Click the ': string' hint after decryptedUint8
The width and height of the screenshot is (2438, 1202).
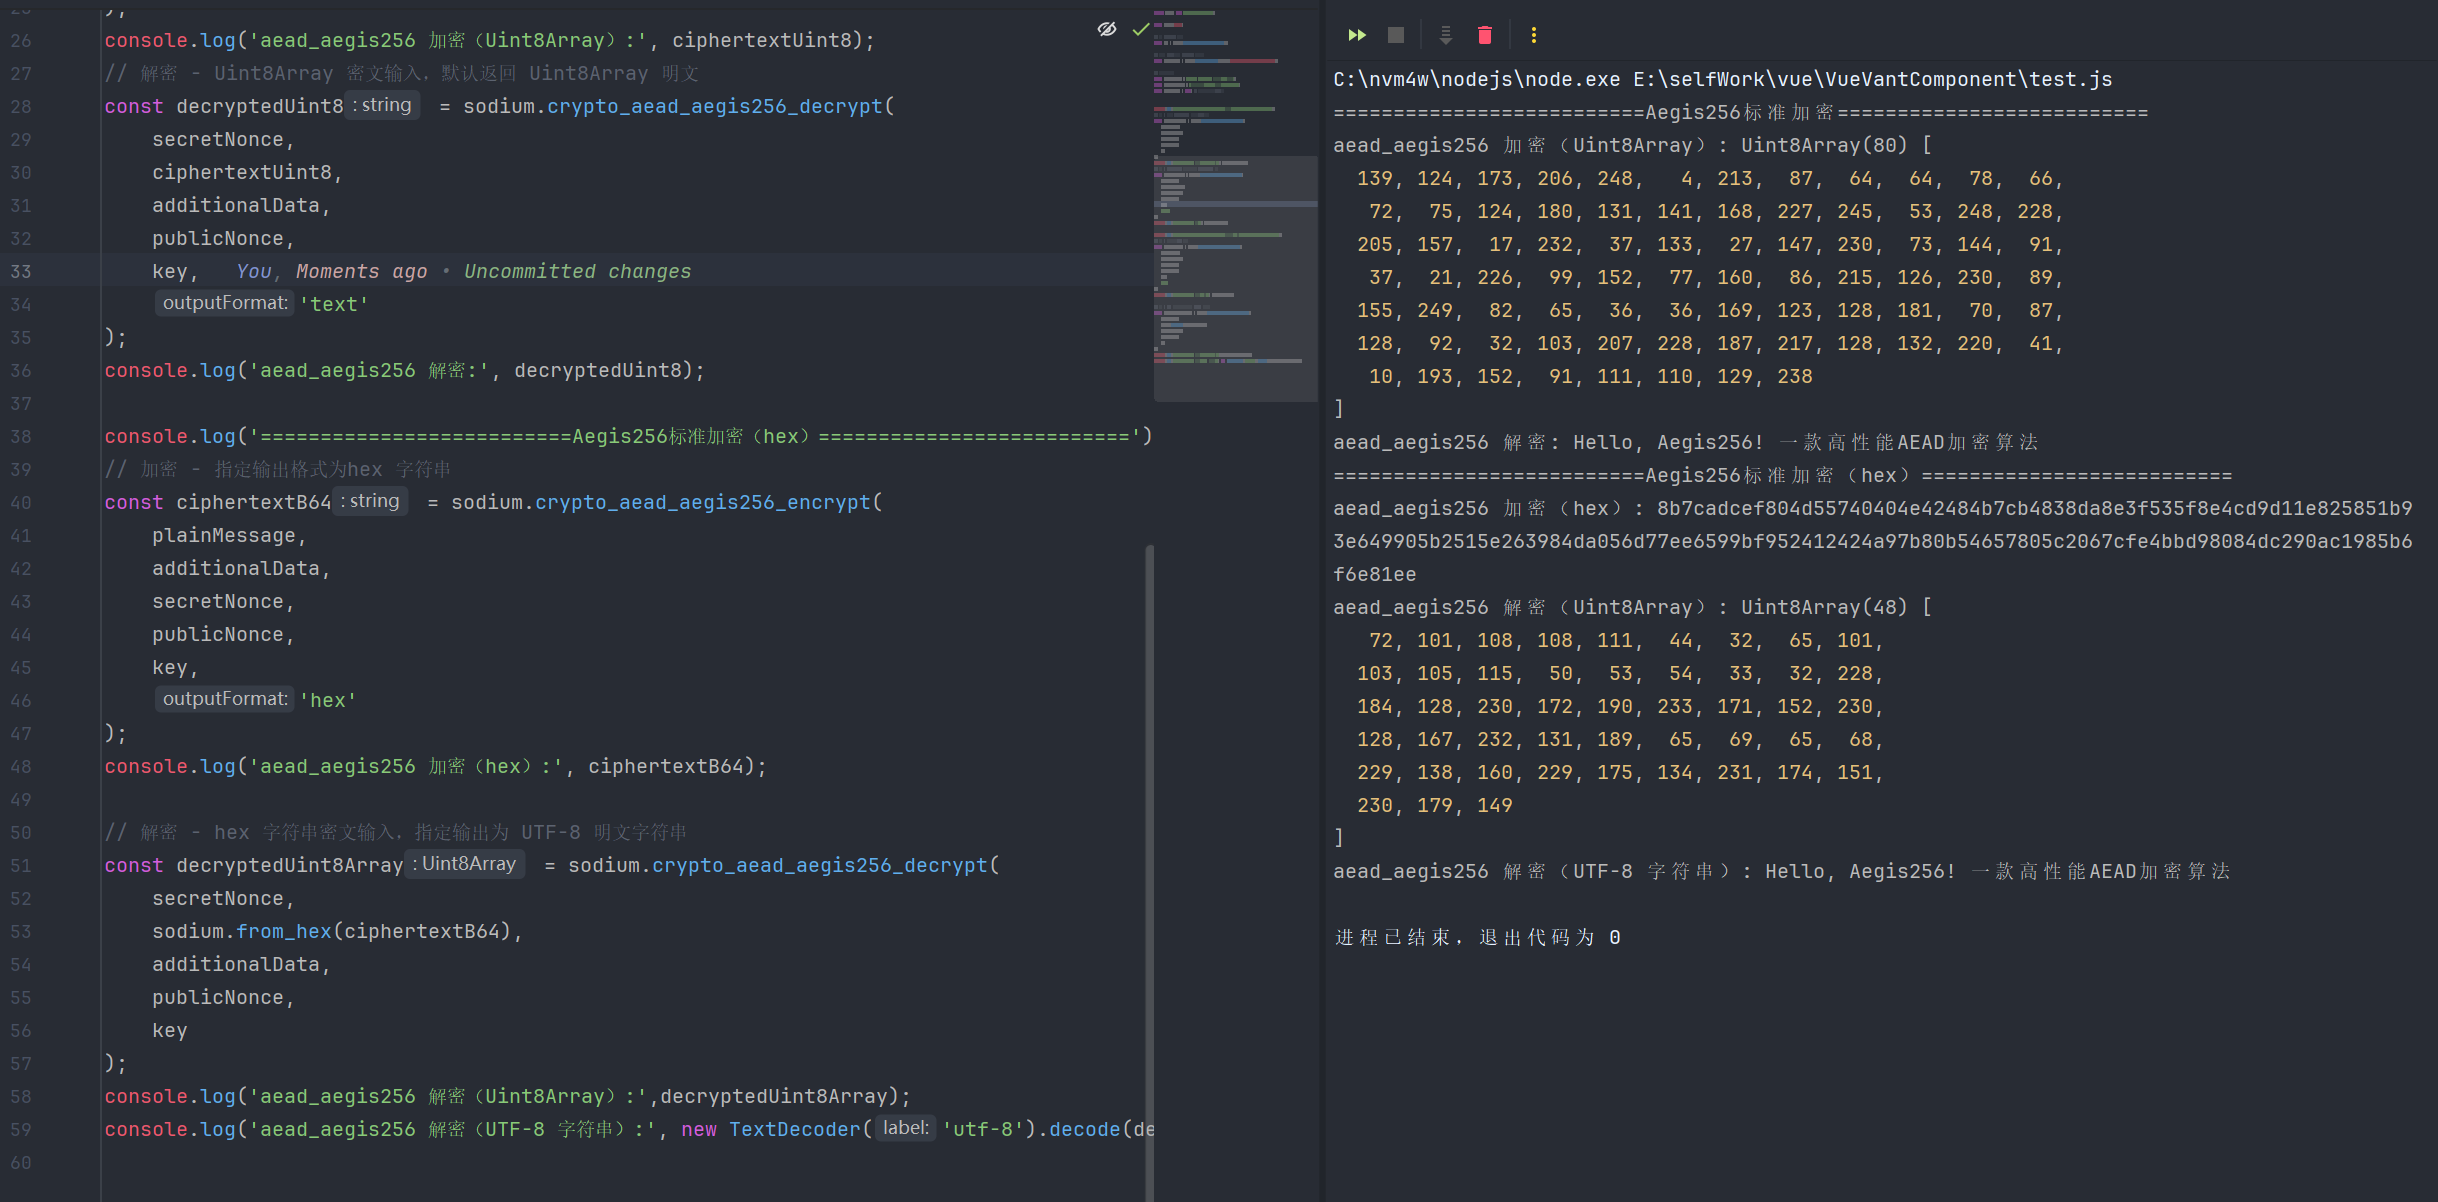[382, 105]
